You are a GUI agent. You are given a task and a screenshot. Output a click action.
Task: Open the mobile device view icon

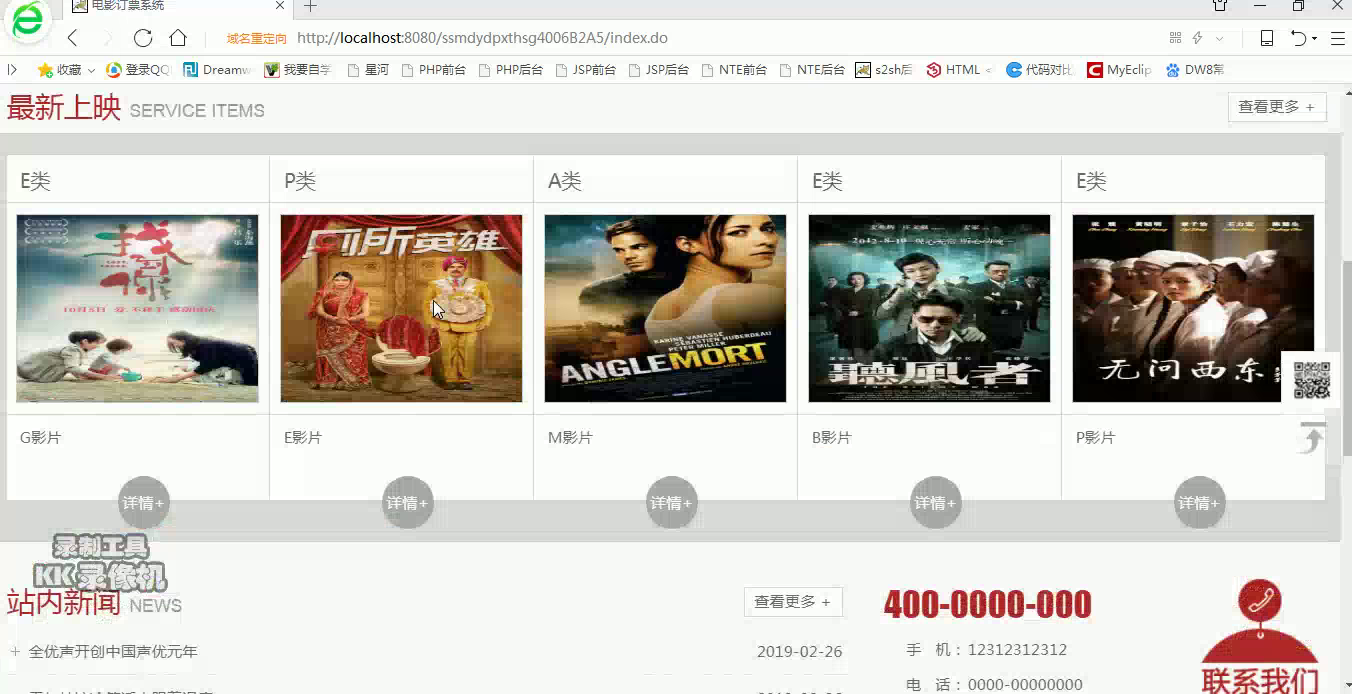coord(1267,38)
